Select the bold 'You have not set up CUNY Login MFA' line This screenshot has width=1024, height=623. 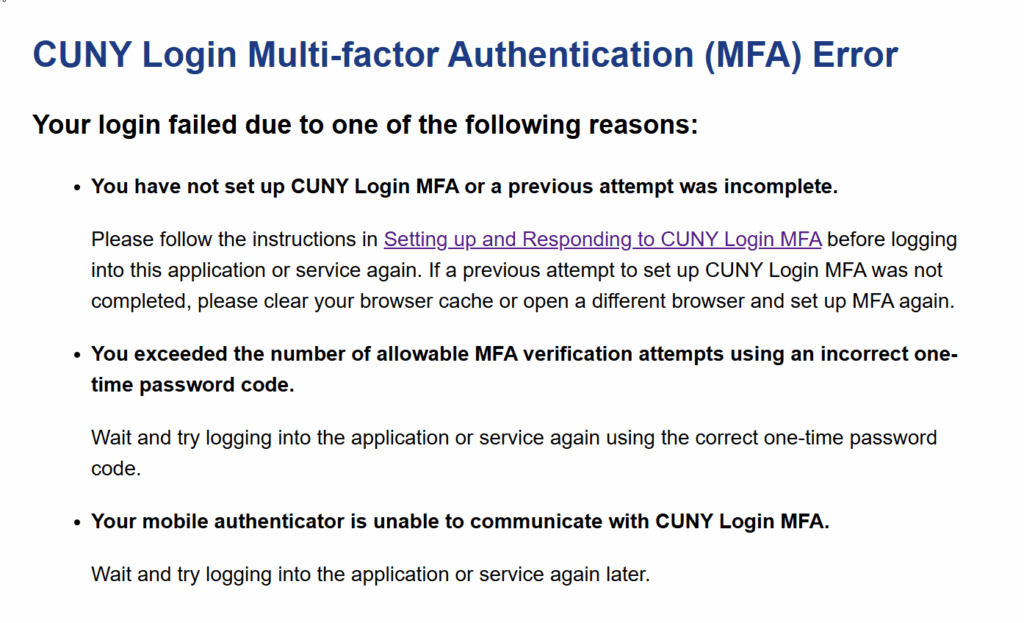464,187
